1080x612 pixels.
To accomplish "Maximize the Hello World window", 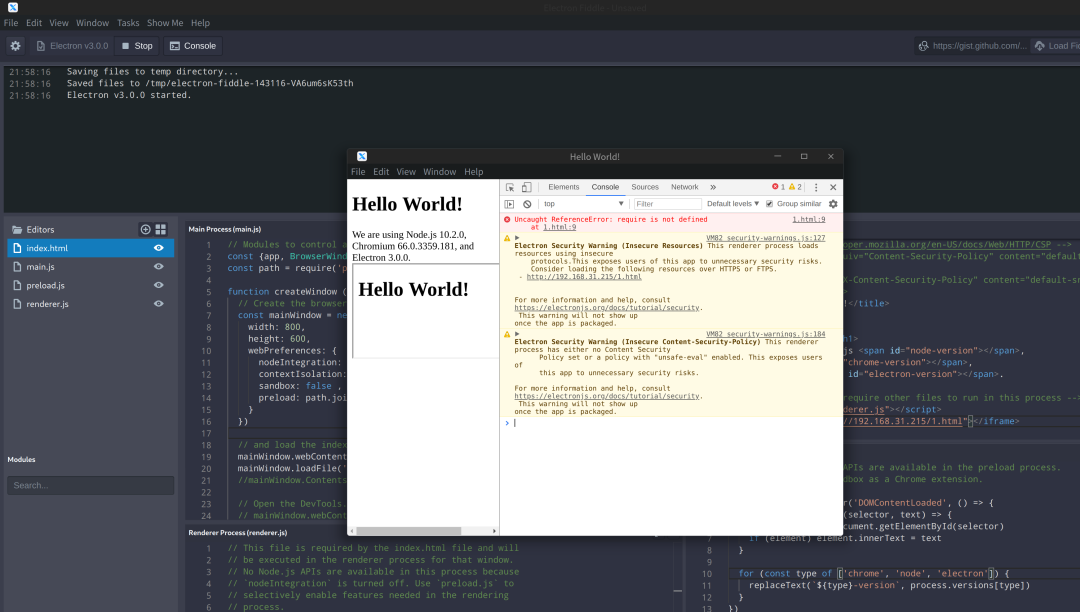I will pyautogui.click(x=804, y=156).
